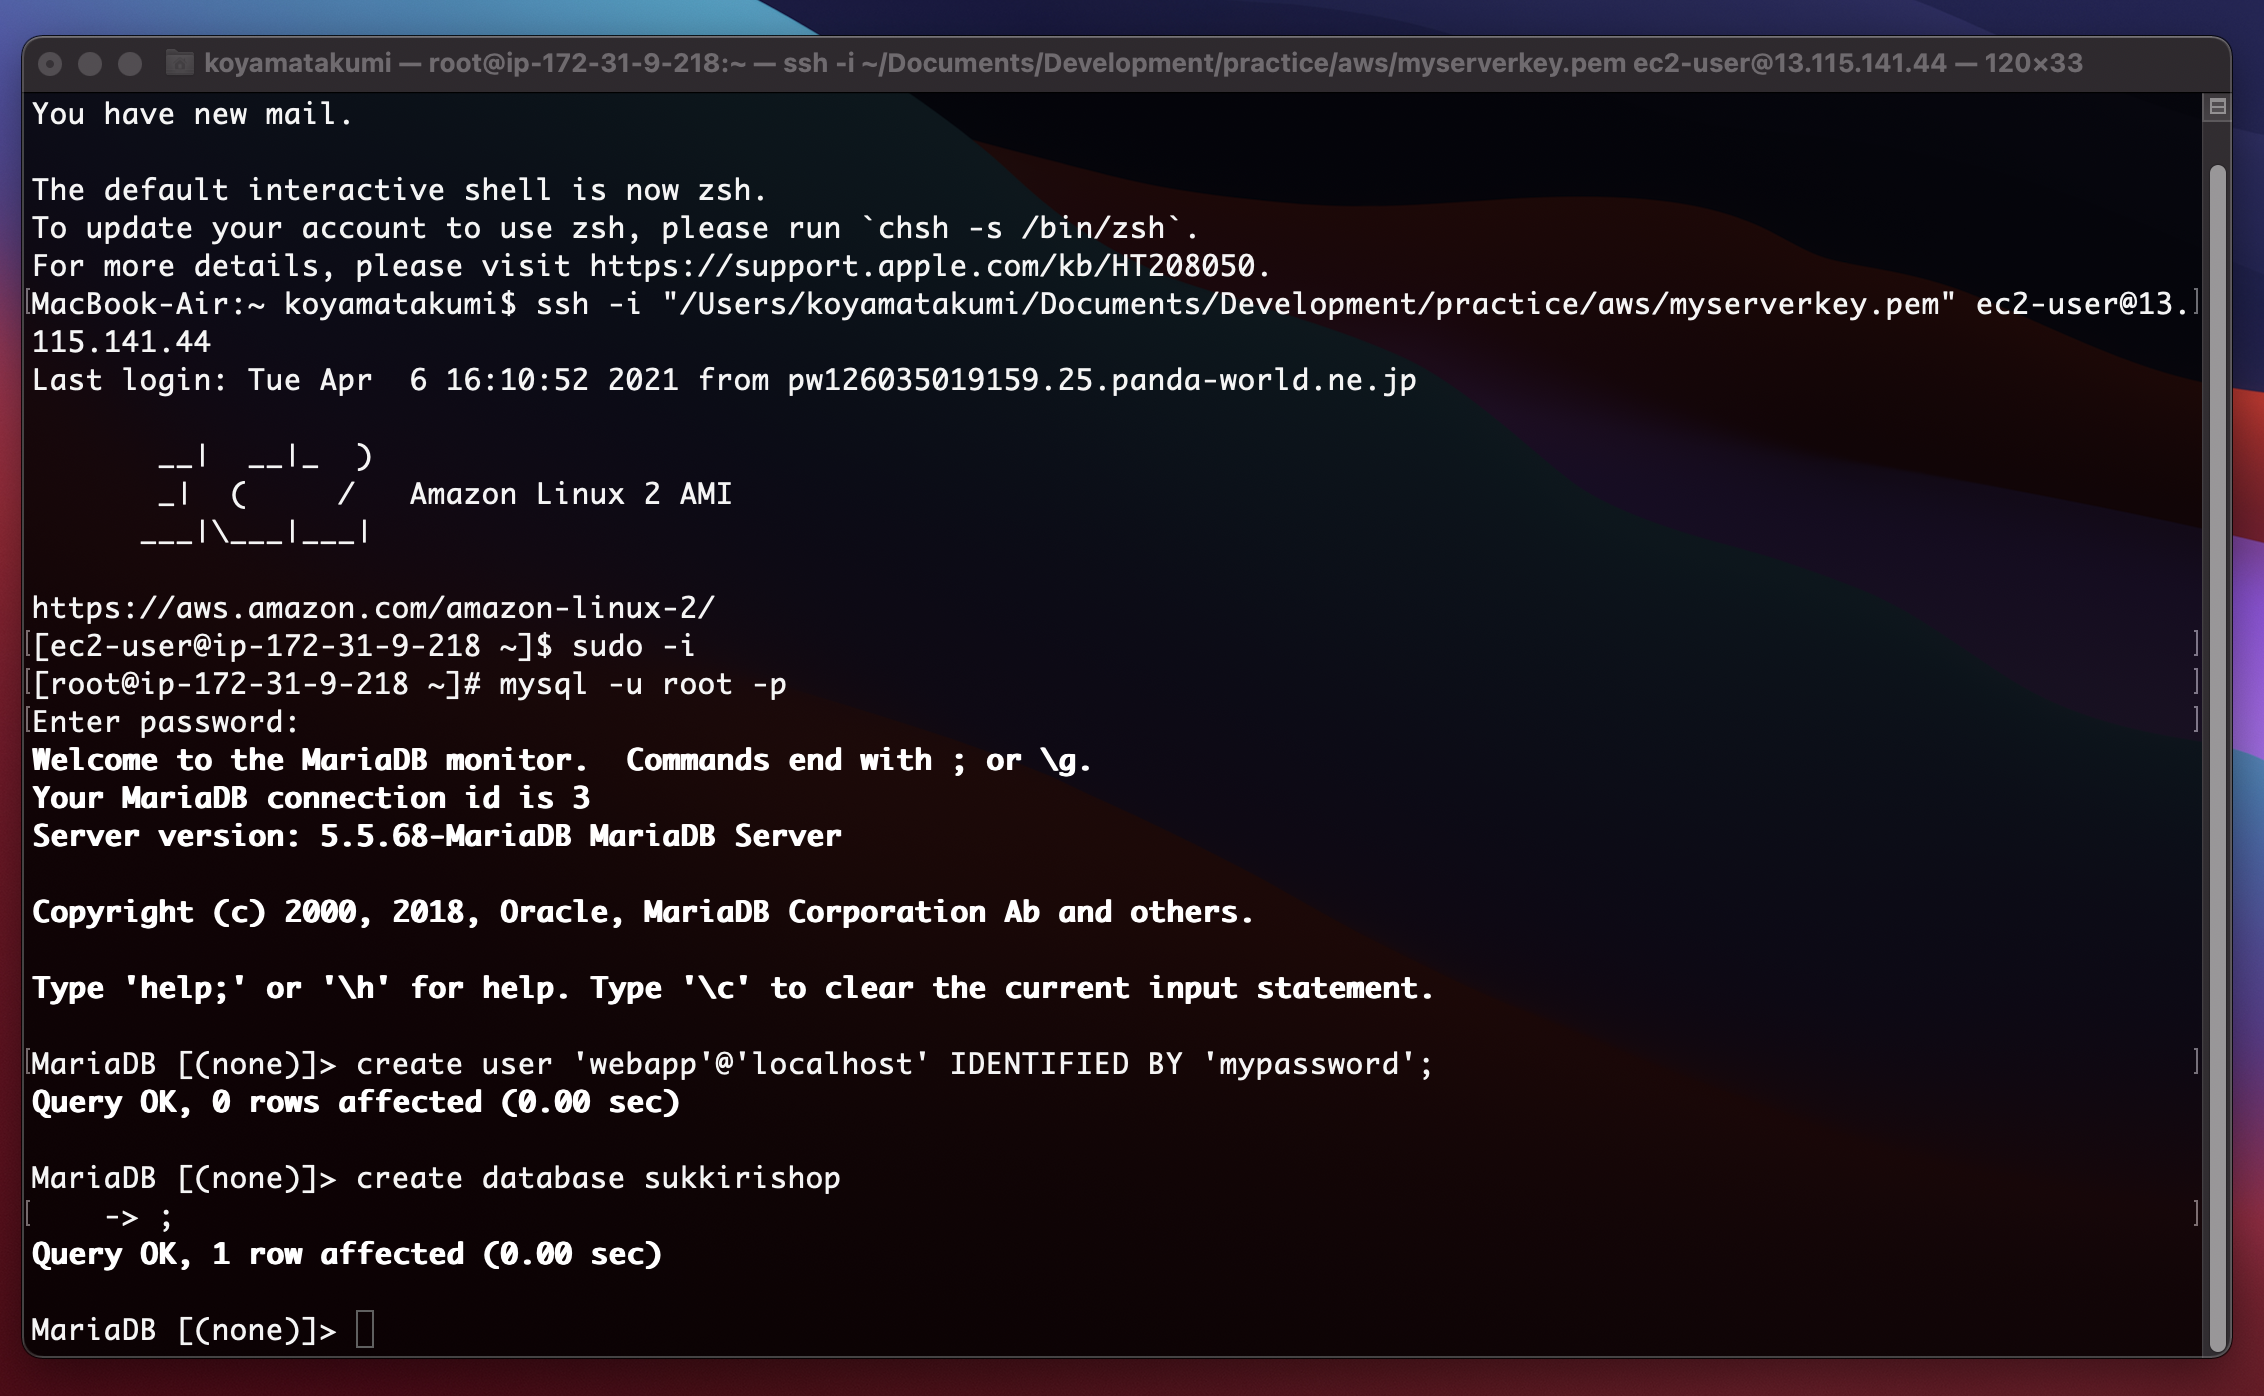Minimize the Terminal window with yellow button
Image resolution: width=2264 pixels, height=1396 pixels.
coord(90,64)
